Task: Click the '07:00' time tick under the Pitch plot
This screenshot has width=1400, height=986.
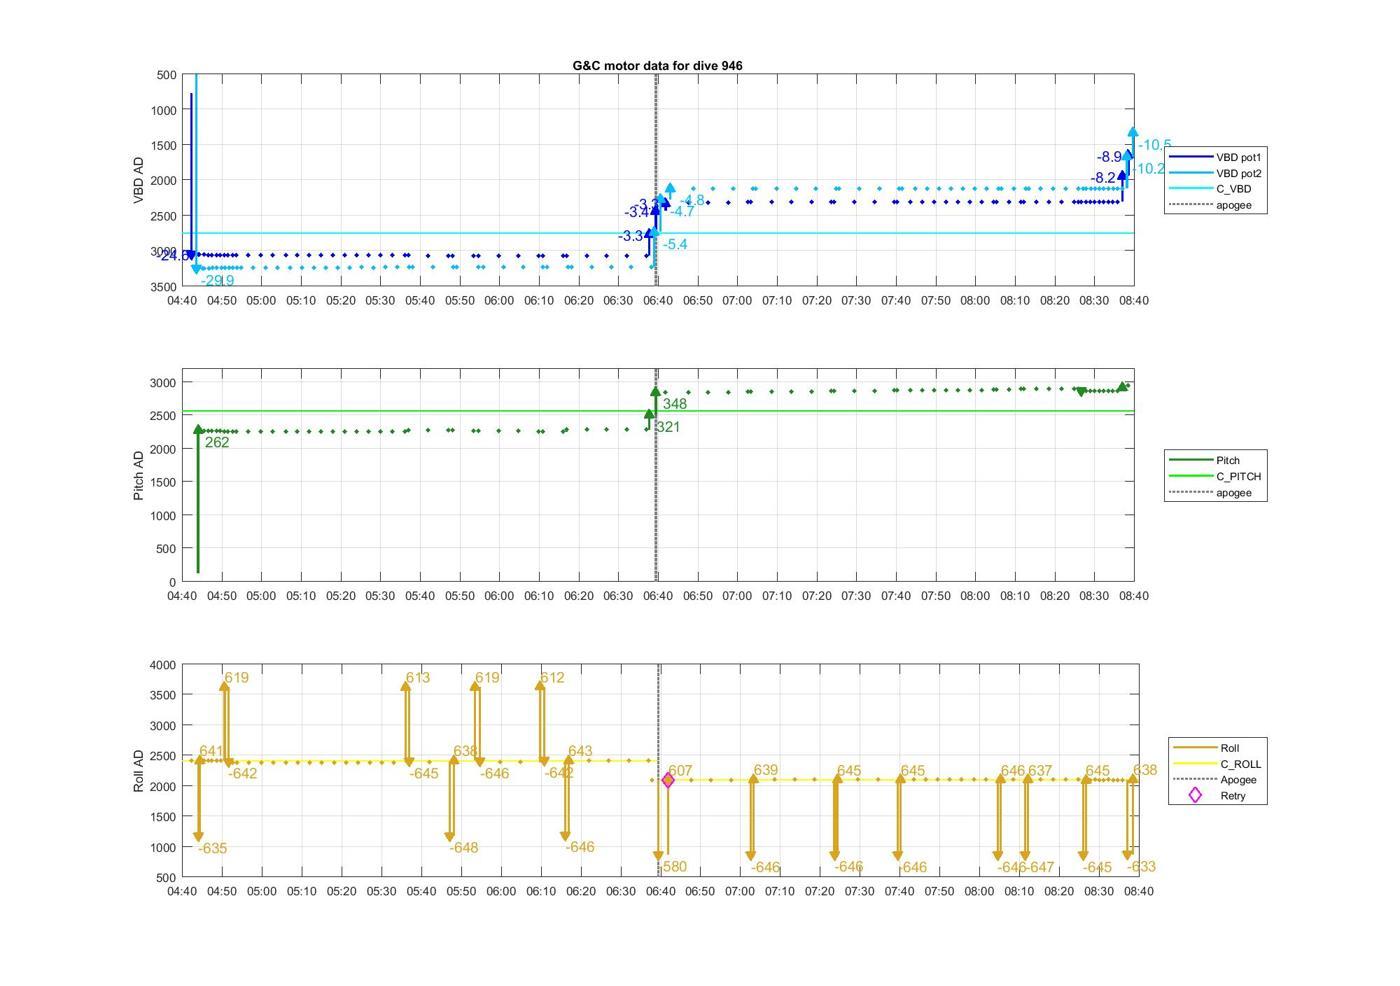Action: pos(737,595)
